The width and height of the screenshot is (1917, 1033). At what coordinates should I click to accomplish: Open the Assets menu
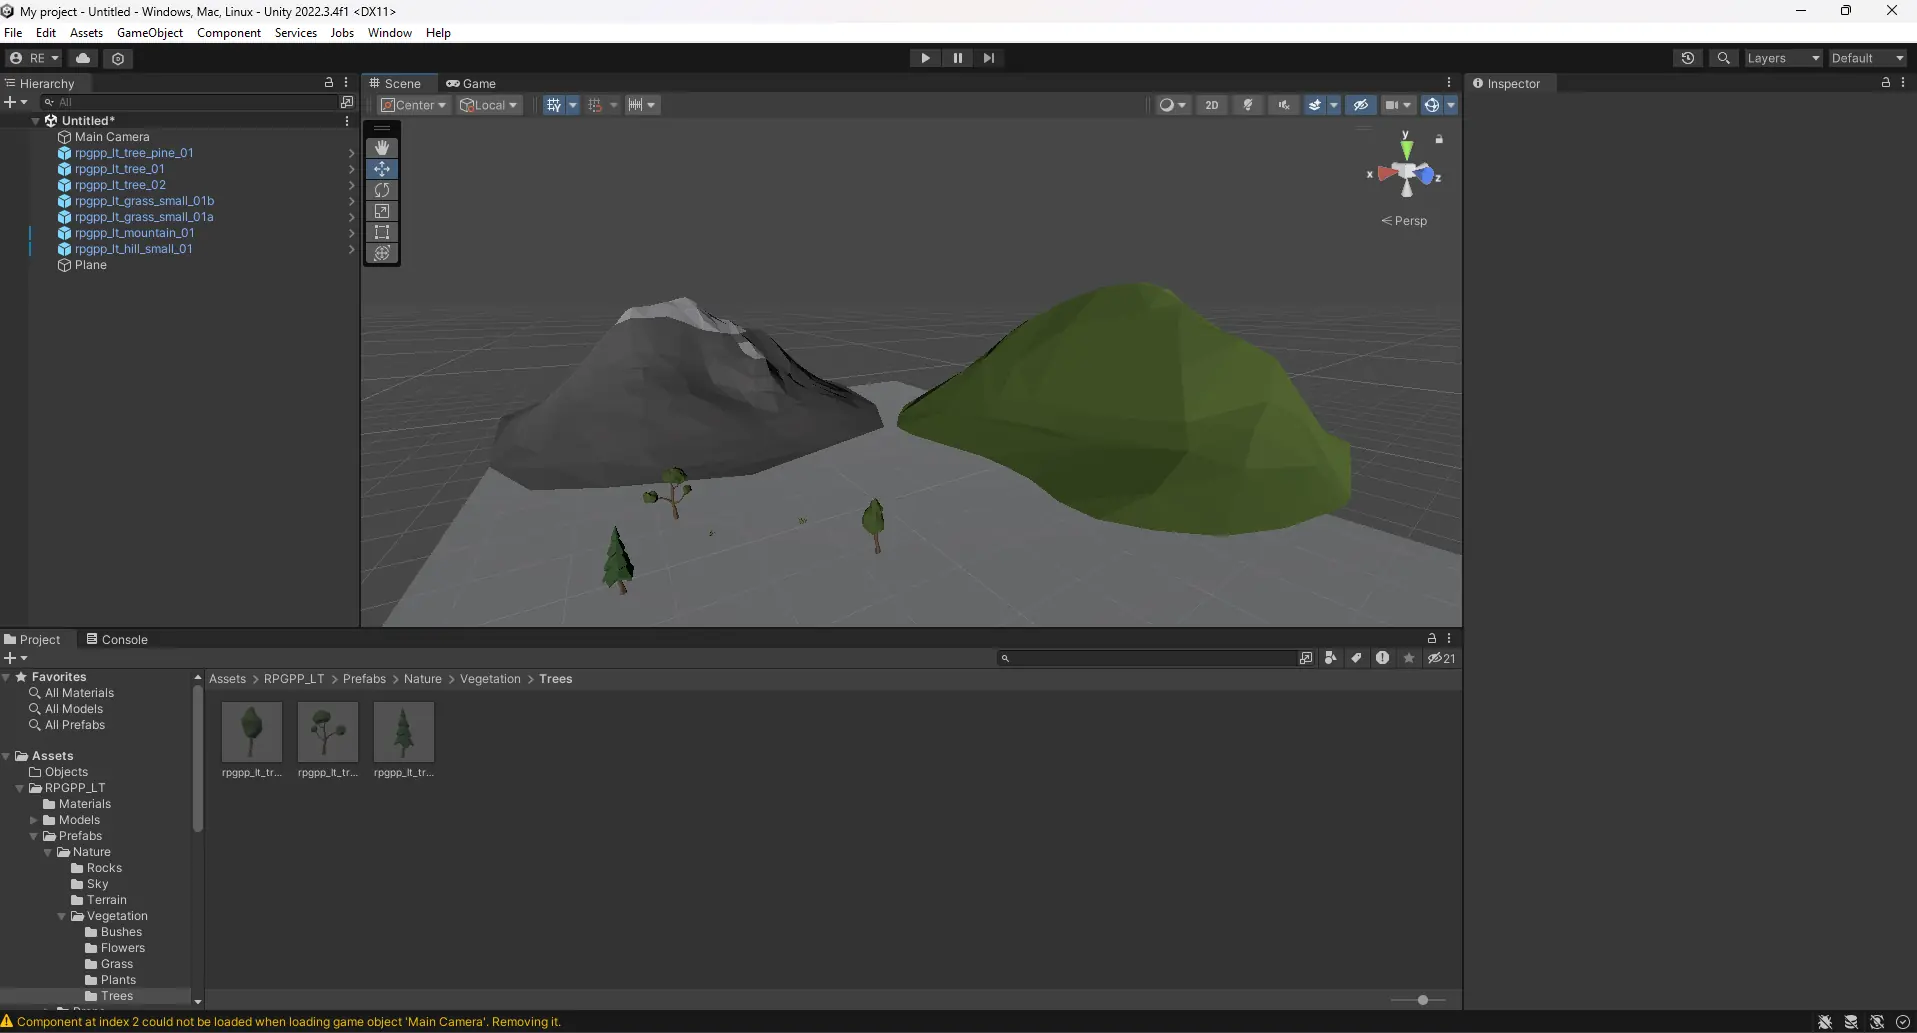[86, 32]
